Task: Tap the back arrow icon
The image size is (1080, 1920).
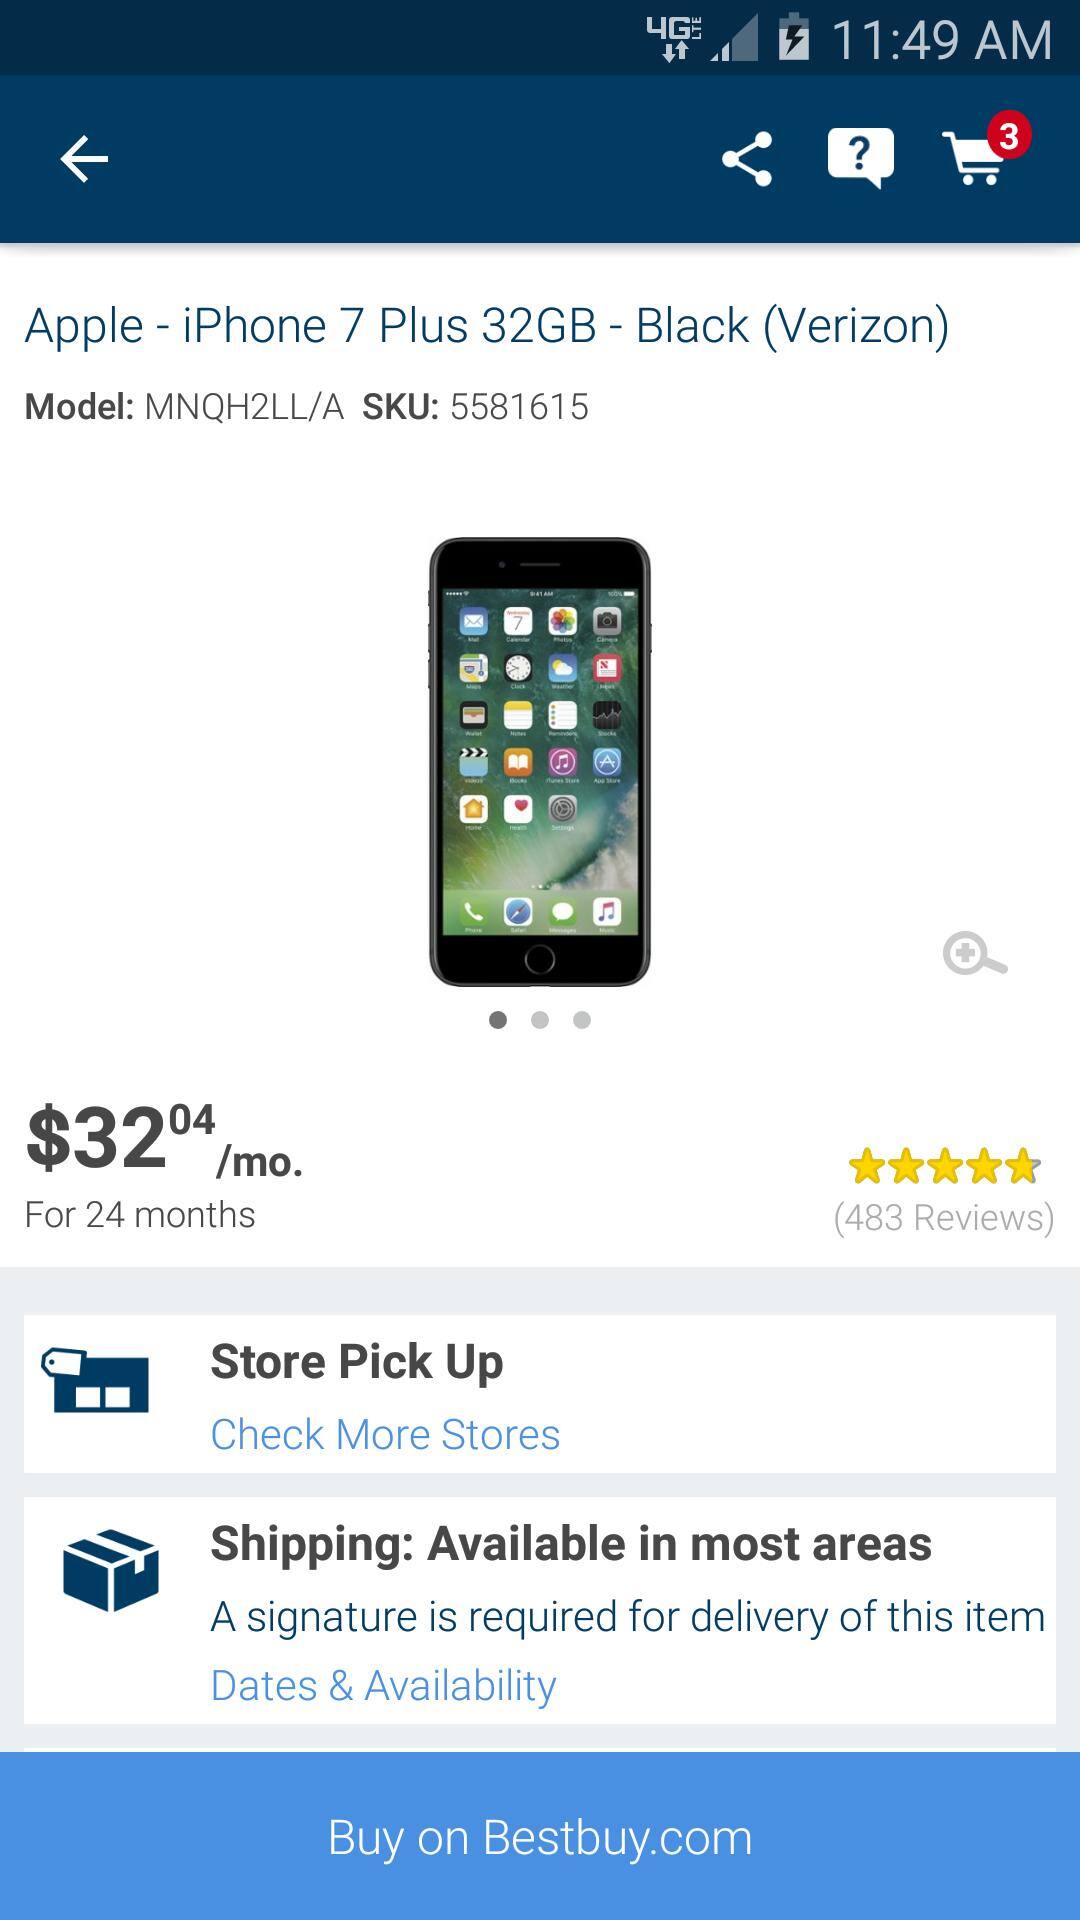Action: click(84, 159)
